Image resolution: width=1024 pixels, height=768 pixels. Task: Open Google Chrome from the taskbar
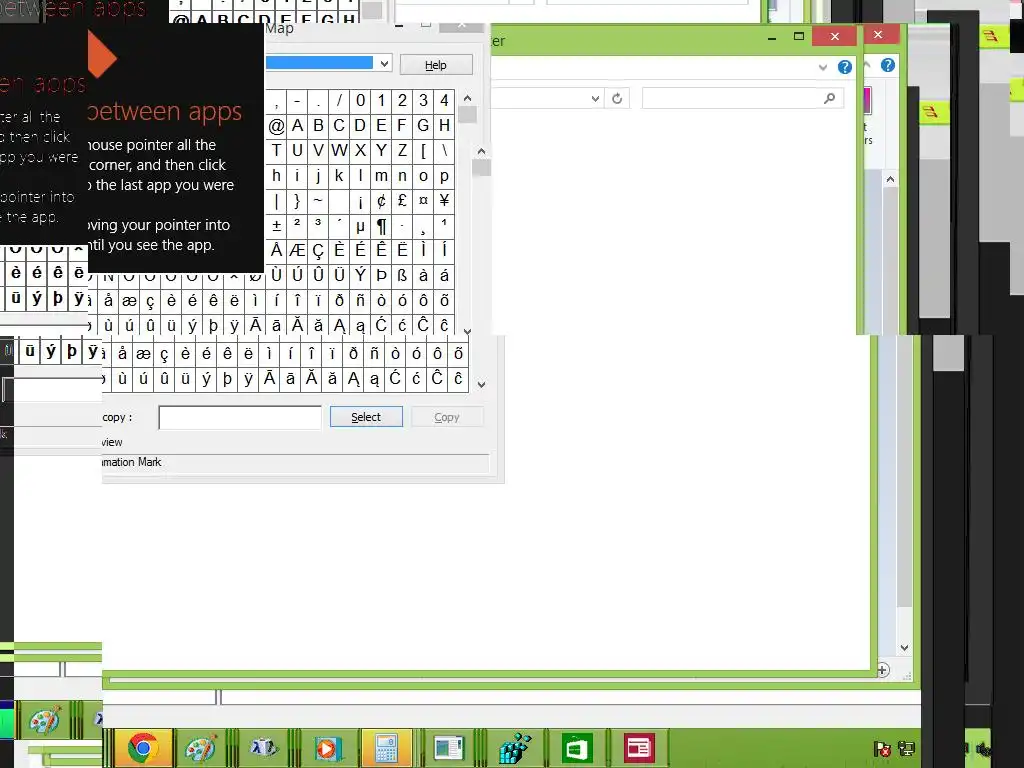pos(143,748)
